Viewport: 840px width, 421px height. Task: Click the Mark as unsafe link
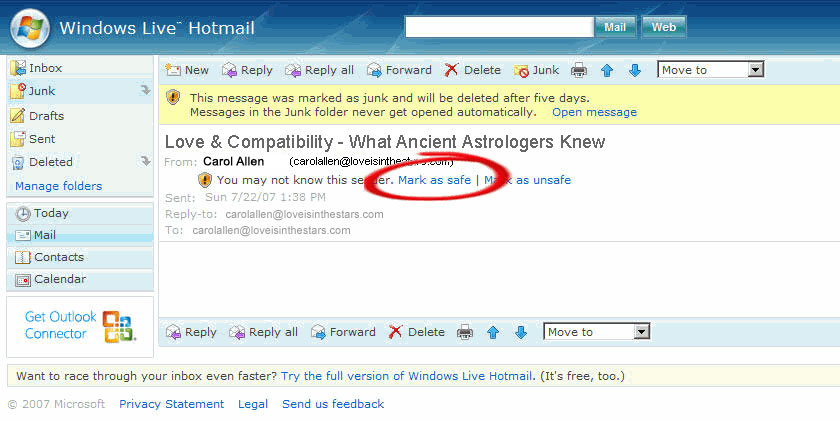pyautogui.click(x=528, y=180)
